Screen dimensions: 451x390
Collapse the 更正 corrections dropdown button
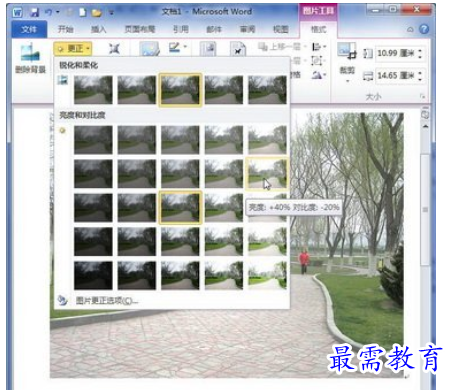(x=72, y=49)
